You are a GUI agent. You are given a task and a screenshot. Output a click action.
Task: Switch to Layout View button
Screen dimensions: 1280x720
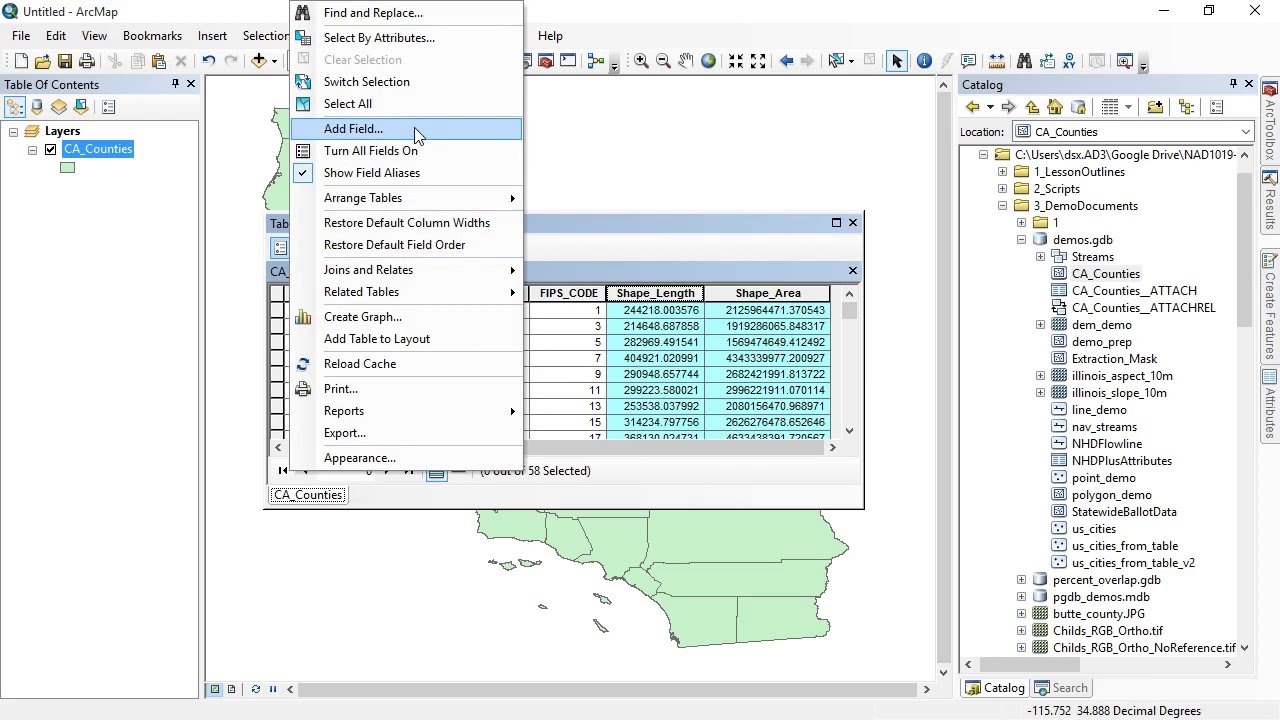pyautogui.click(x=231, y=689)
